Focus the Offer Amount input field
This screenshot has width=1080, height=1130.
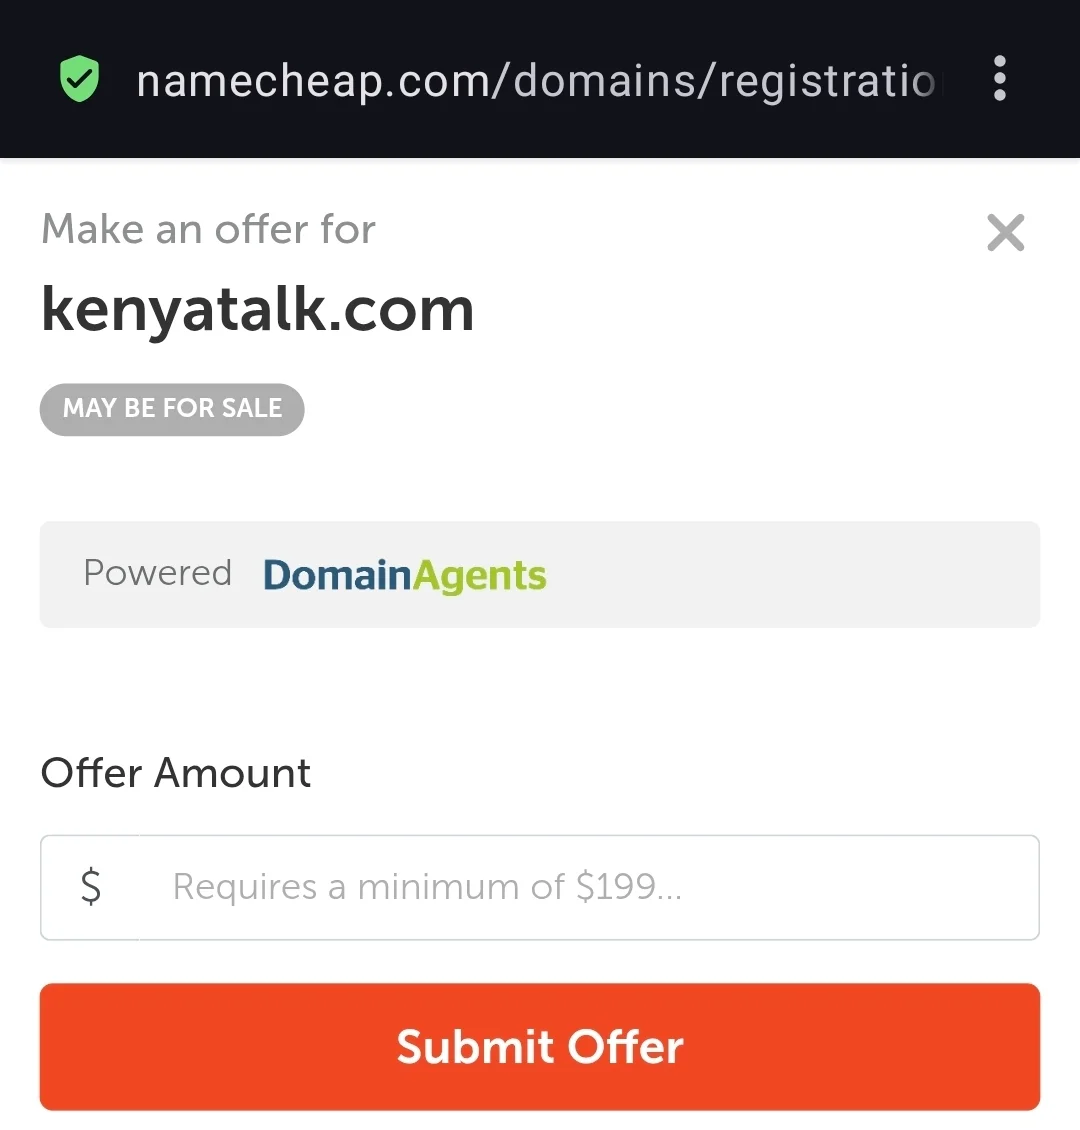pos(540,887)
